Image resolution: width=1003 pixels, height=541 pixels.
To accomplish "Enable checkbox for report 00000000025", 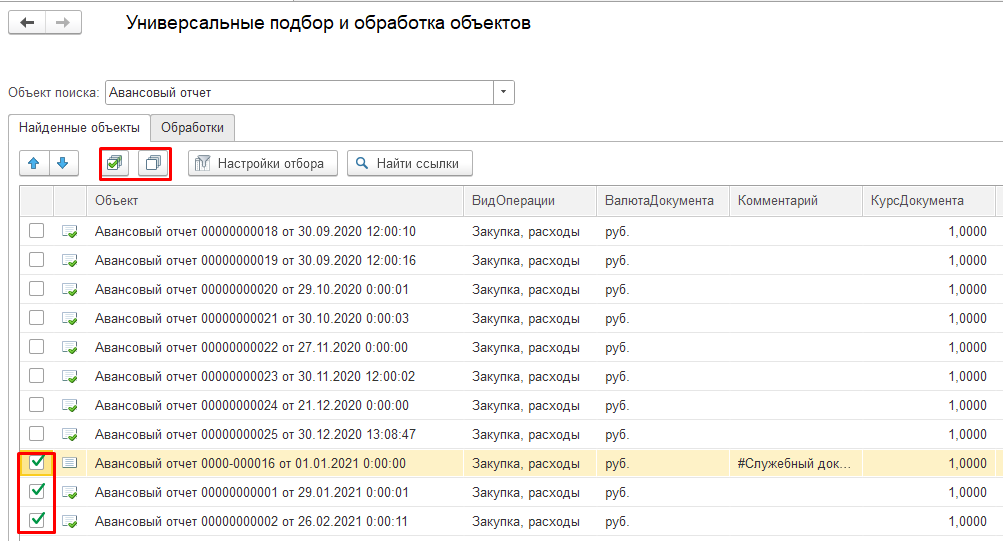I will point(37,434).
